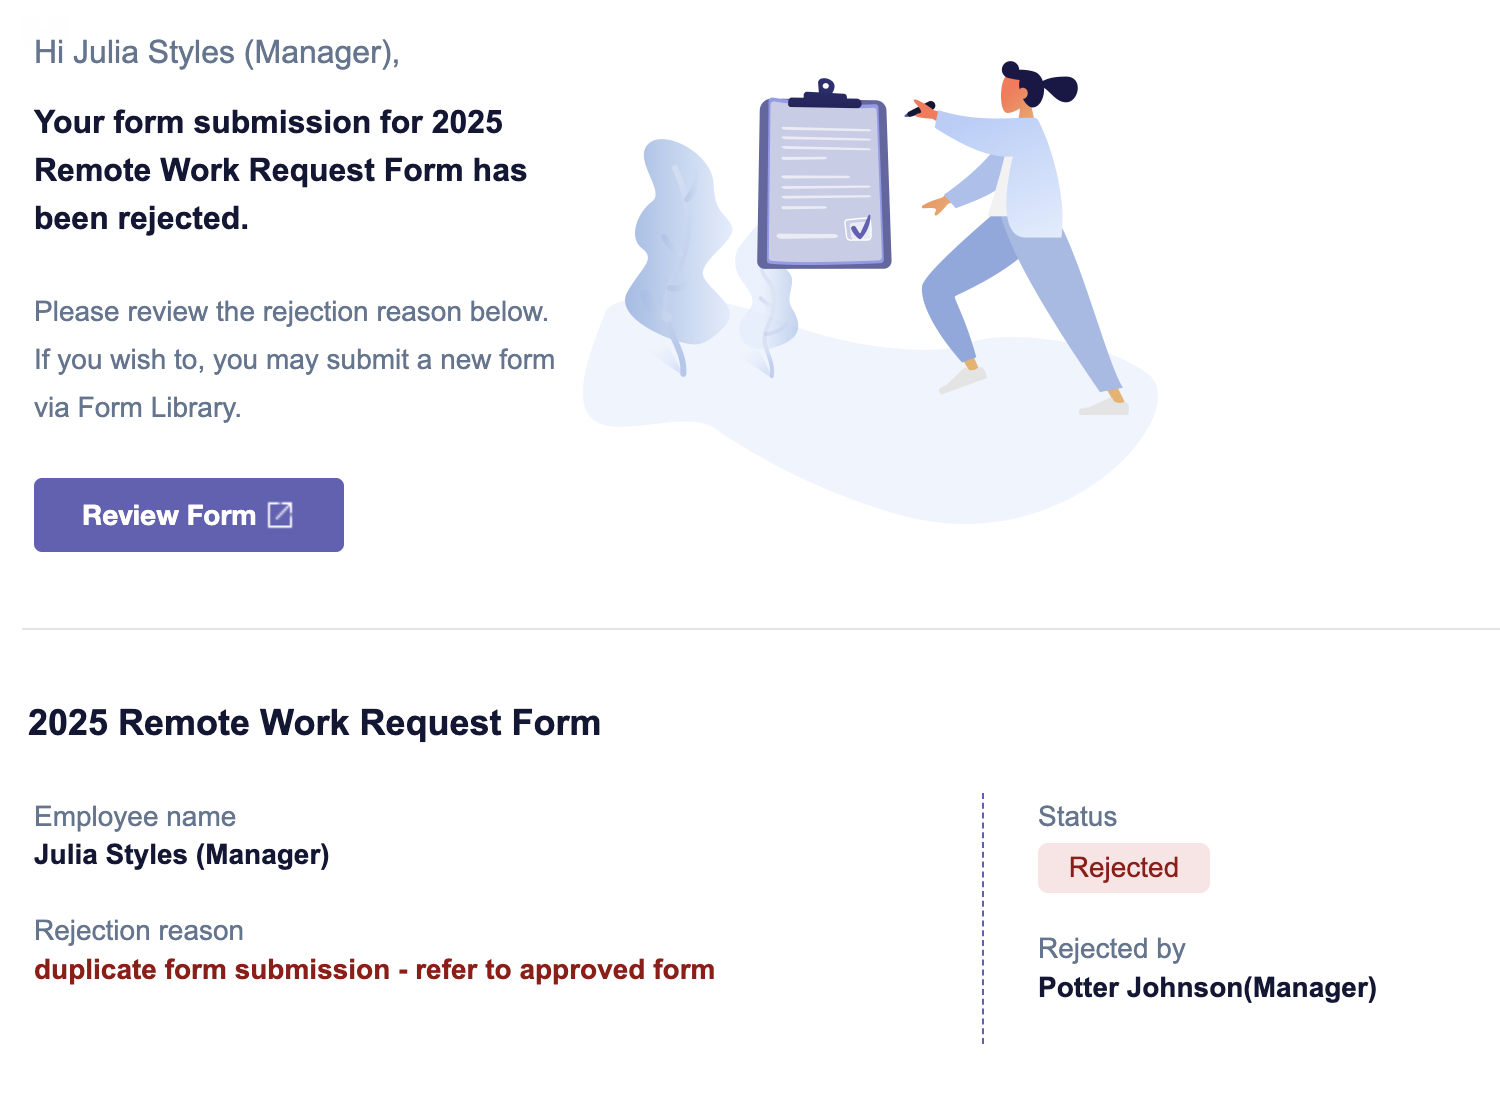Click the red Rejected status badge

1123,867
